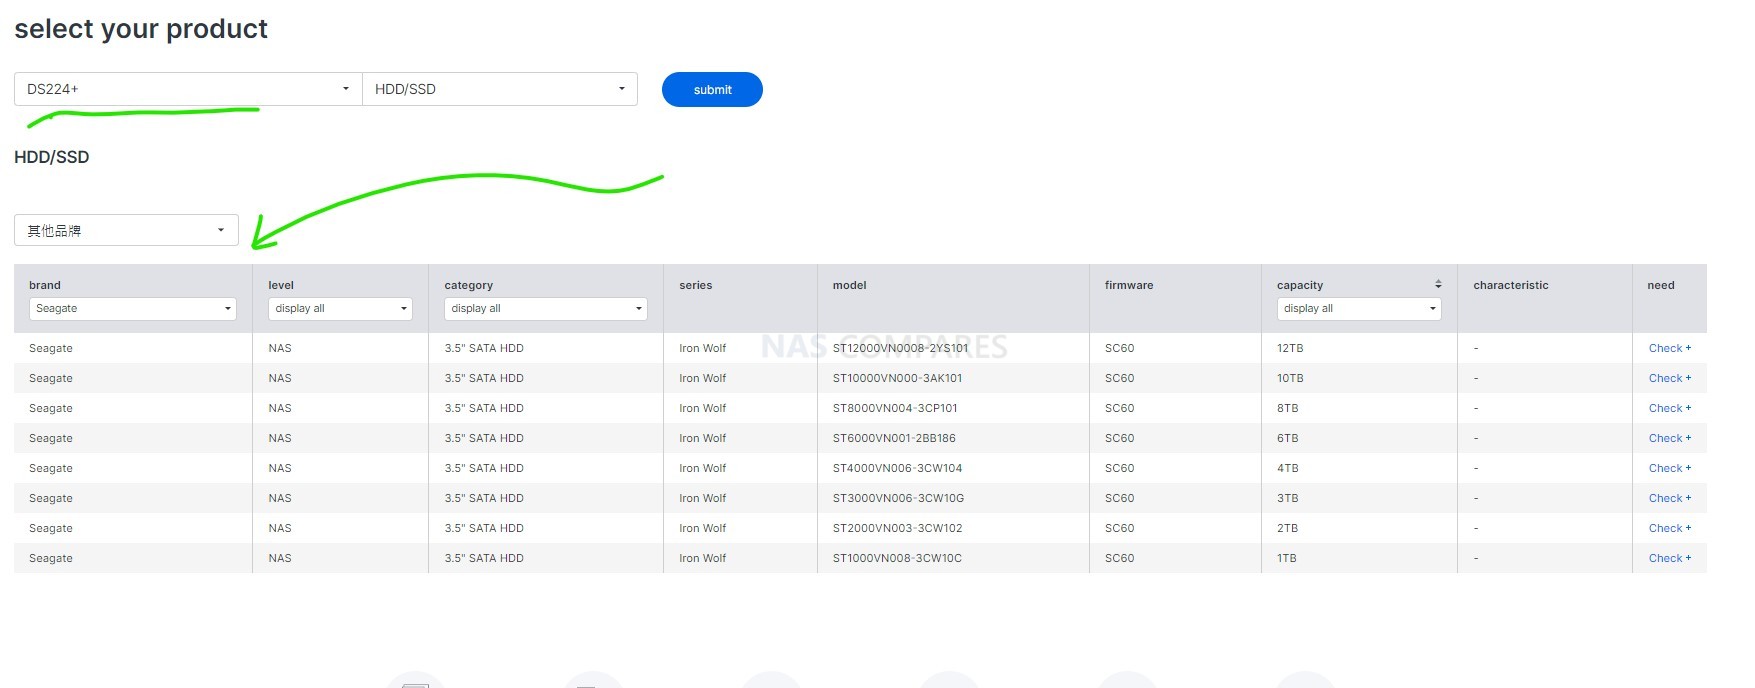Click the blue submit button
Screen dimensions: 1755x688
[712, 90]
